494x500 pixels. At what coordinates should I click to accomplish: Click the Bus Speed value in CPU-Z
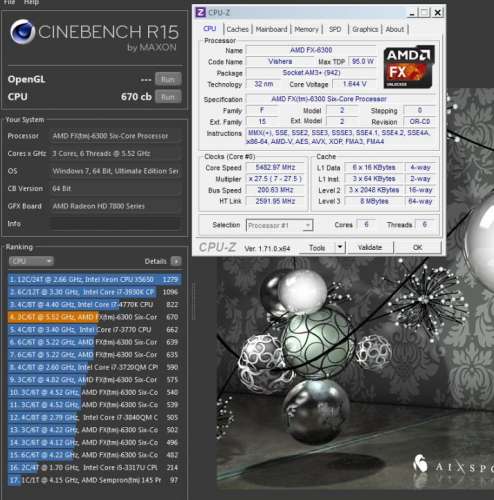coord(275,190)
